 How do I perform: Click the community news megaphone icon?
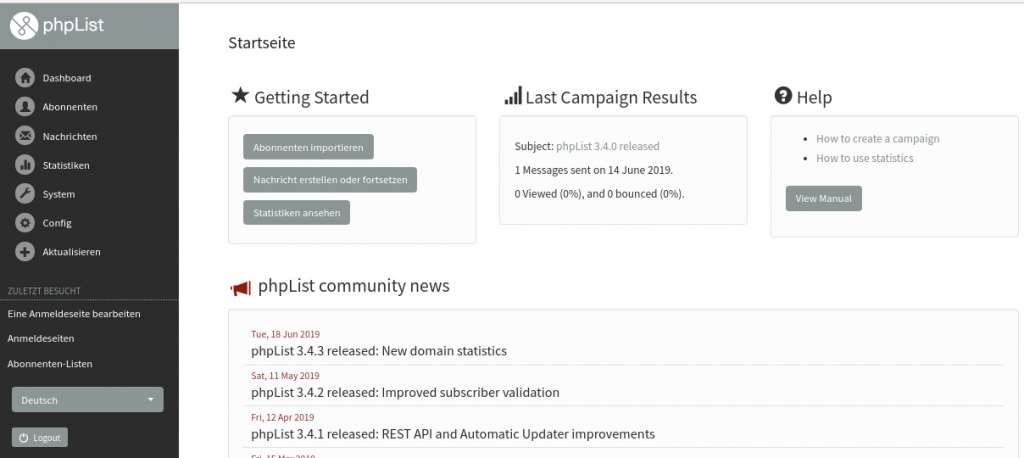240,288
